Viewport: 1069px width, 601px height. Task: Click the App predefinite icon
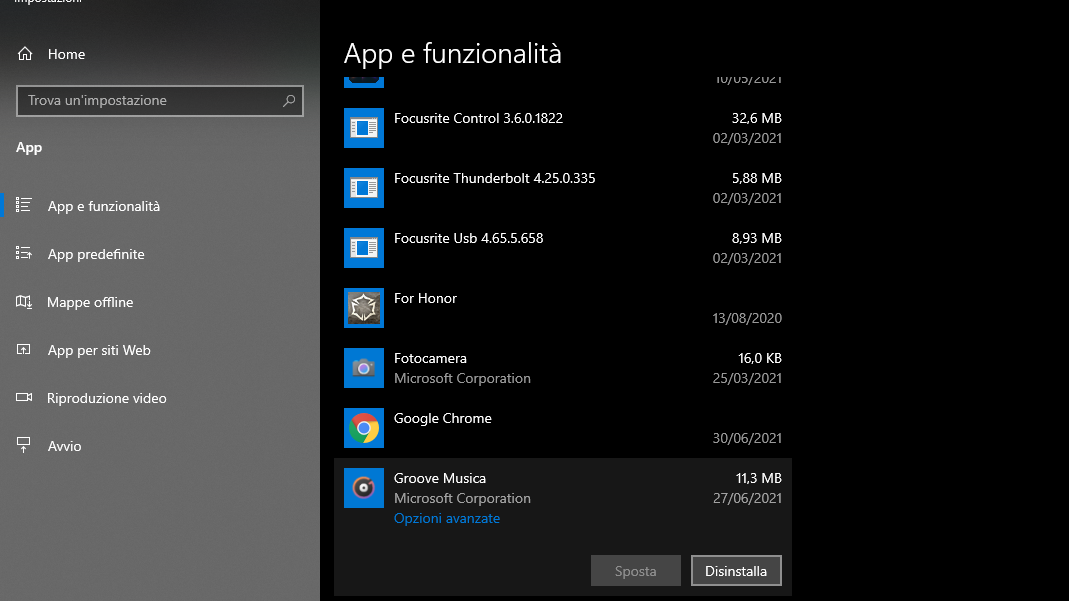(24, 253)
